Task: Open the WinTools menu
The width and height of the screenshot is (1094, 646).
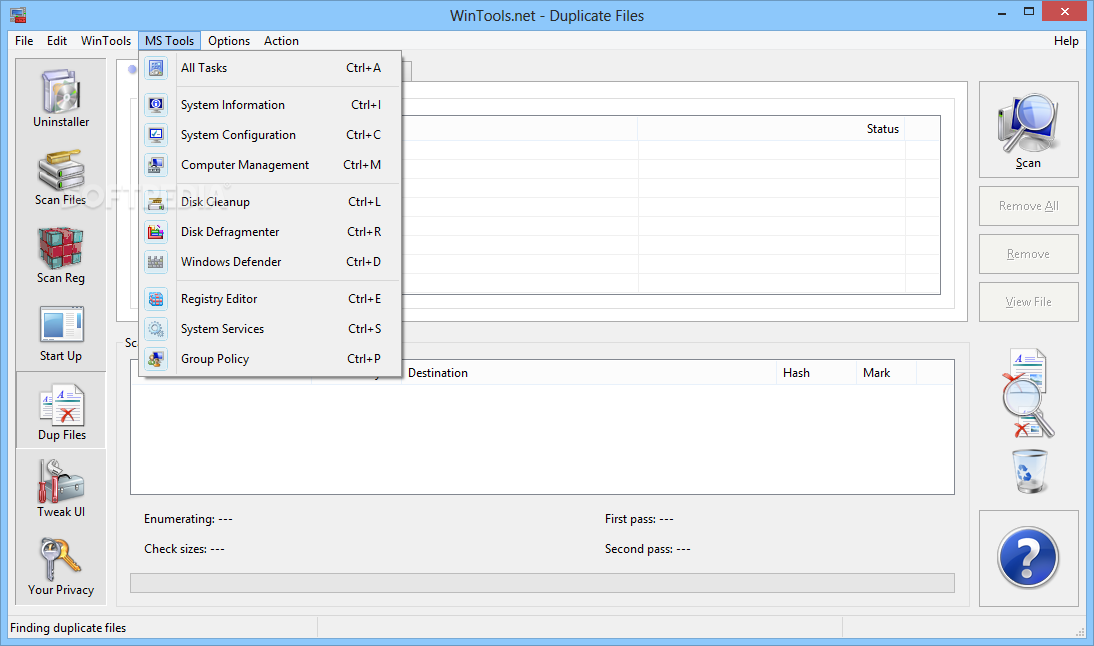Action: [105, 40]
